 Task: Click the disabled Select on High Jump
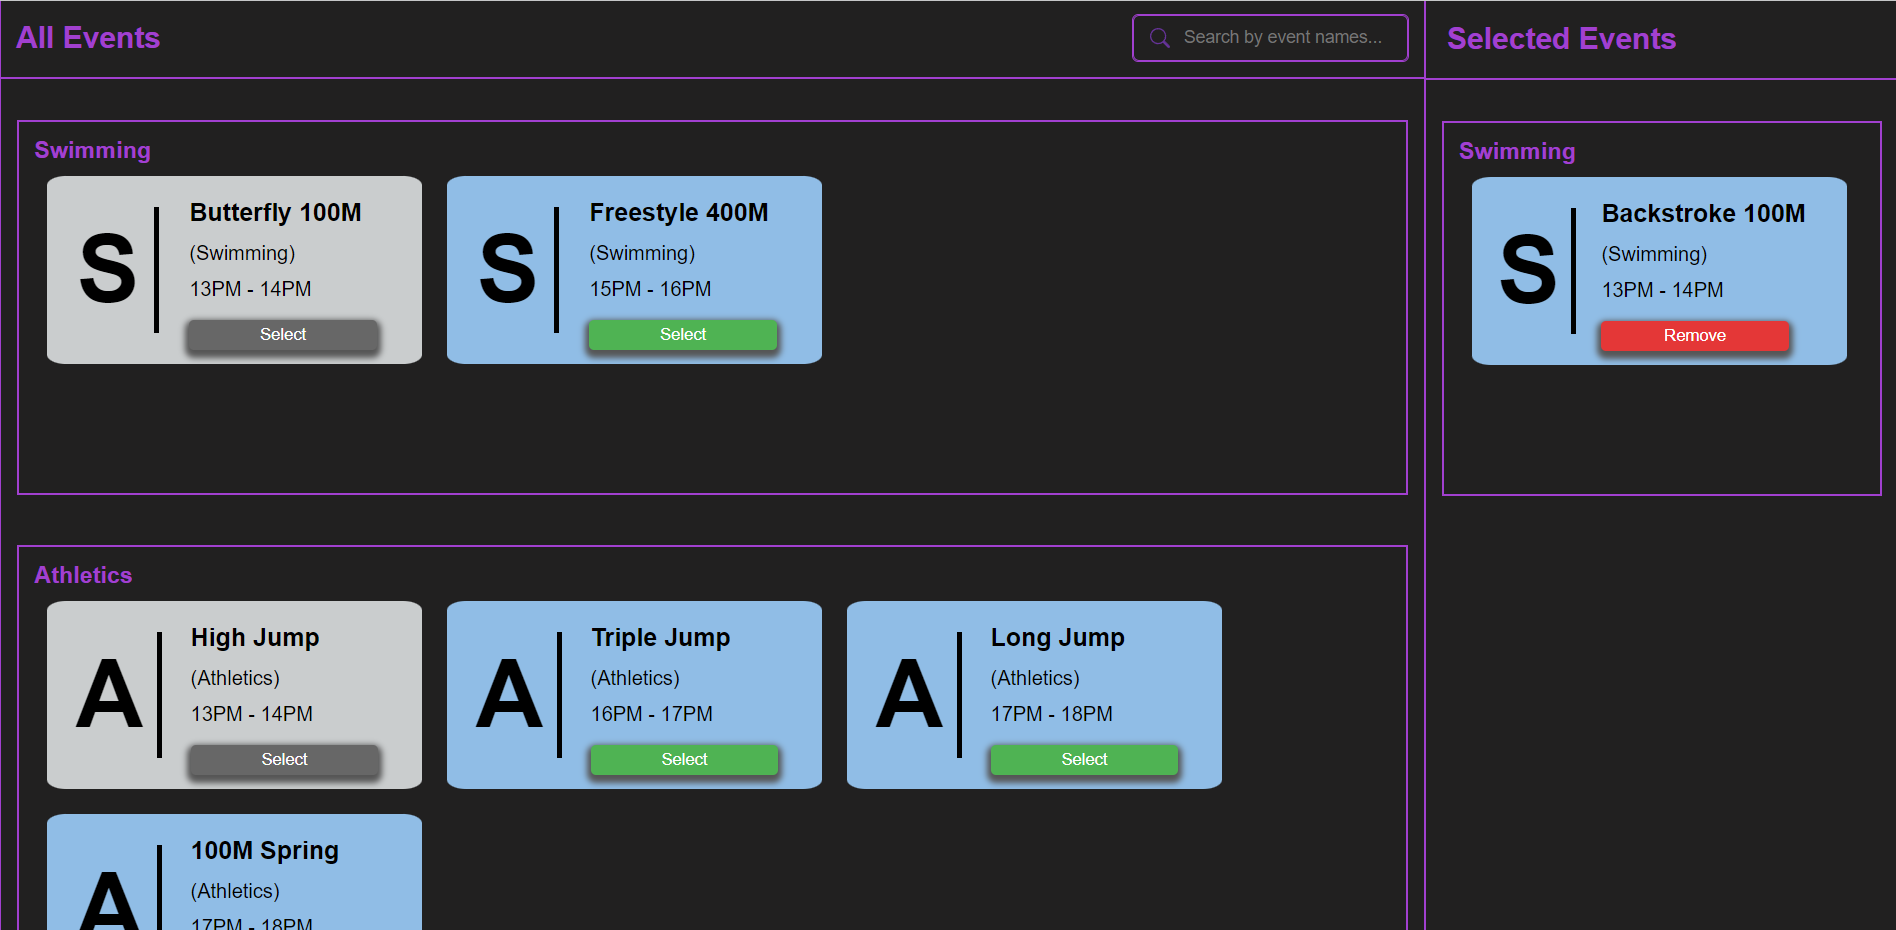(x=283, y=759)
